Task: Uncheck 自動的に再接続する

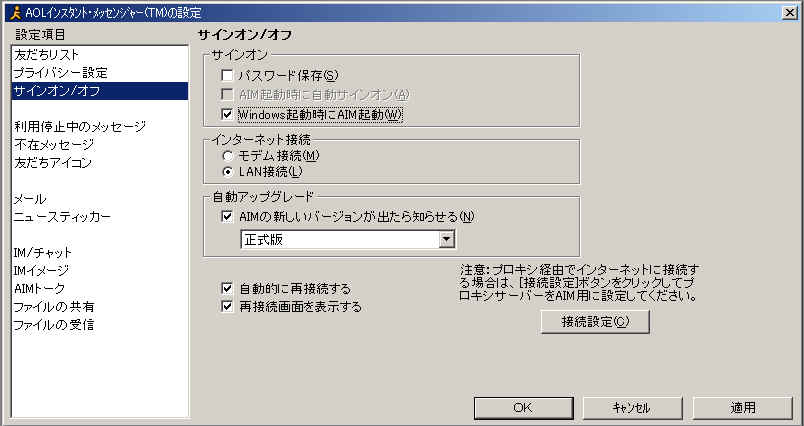Action: [x=227, y=288]
